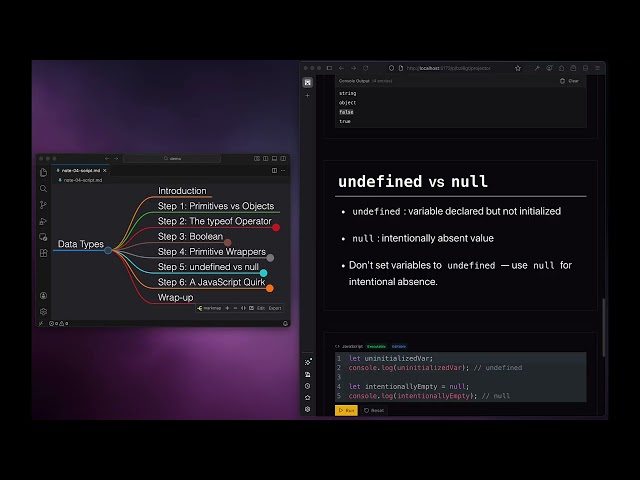
Task: Go back in VS Code title bar
Action: click(107, 158)
